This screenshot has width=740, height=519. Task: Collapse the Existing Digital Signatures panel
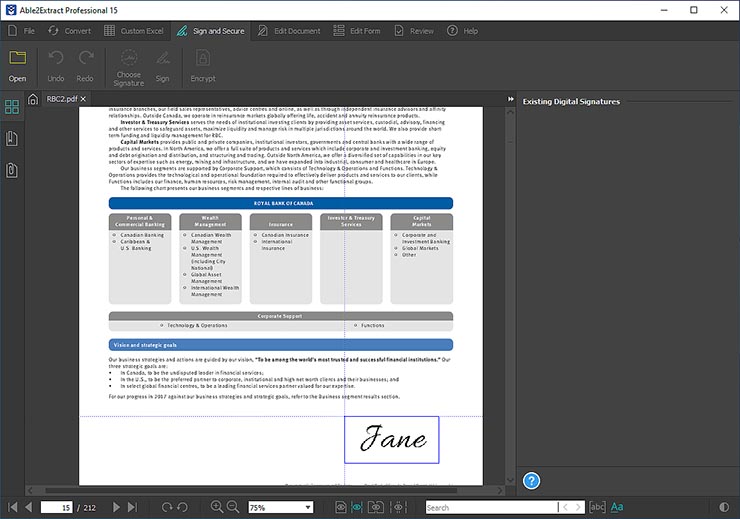(x=512, y=100)
